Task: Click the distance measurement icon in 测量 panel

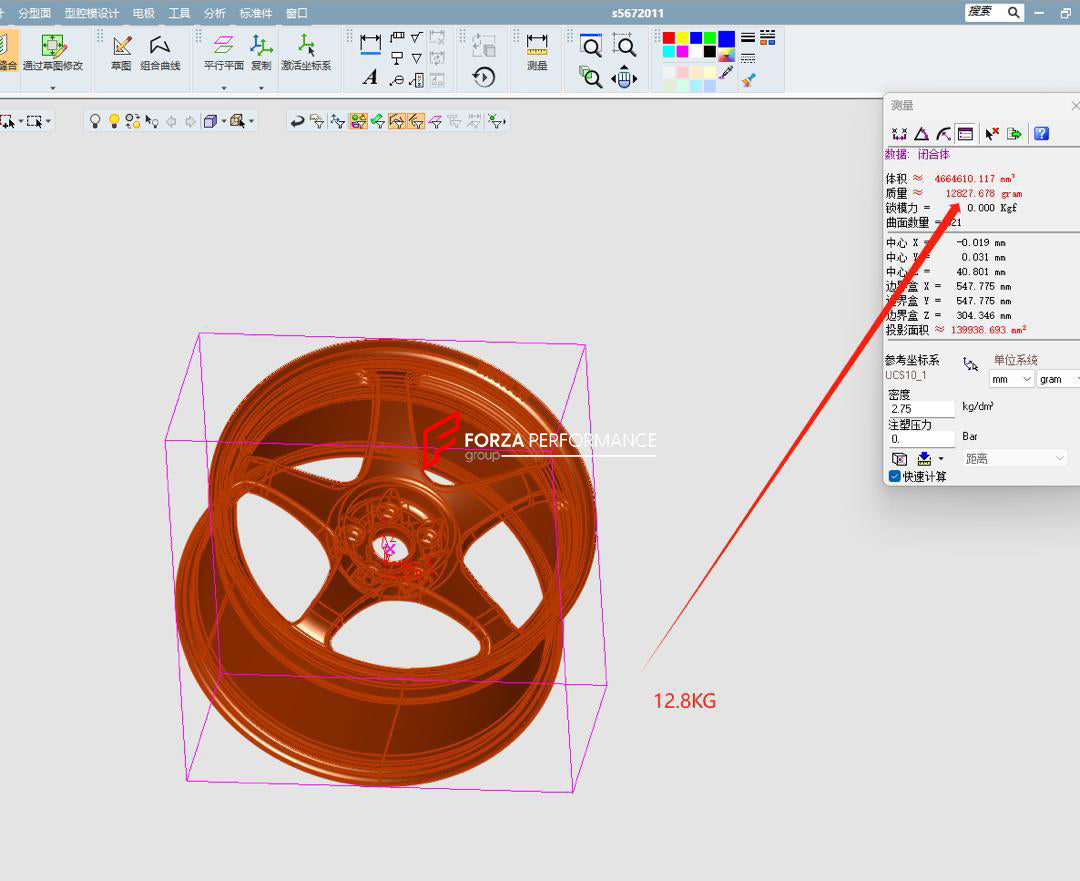Action: point(899,134)
